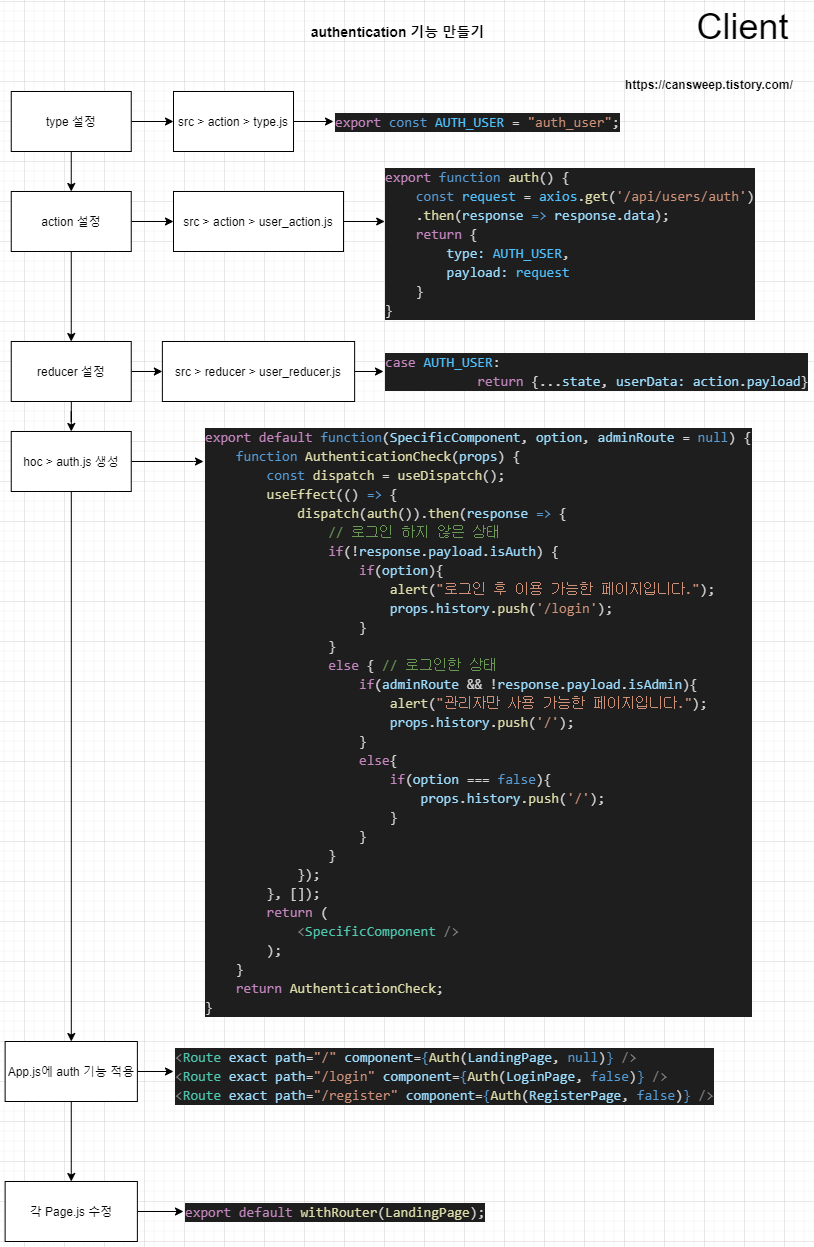Viewport: 814px width, 1247px height.
Task: Click the 'authentication 기능 만들기' title
Action: point(397,32)
